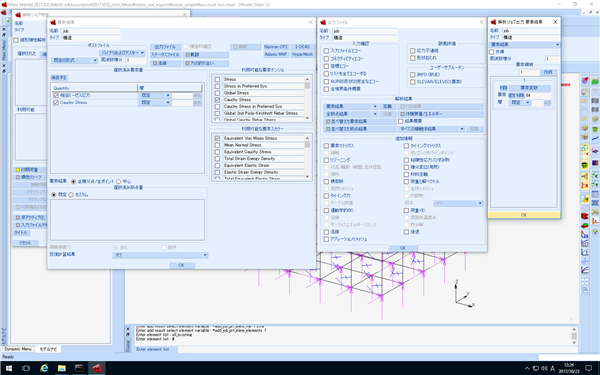Open the 既定の形式 dropdown

point(74,60)
